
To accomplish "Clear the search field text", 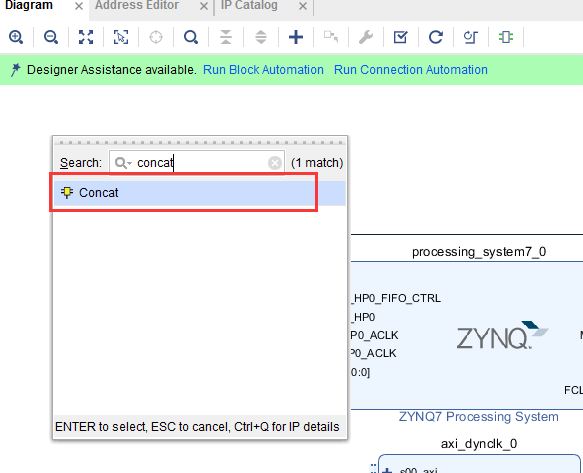I will tap(275, 163).
